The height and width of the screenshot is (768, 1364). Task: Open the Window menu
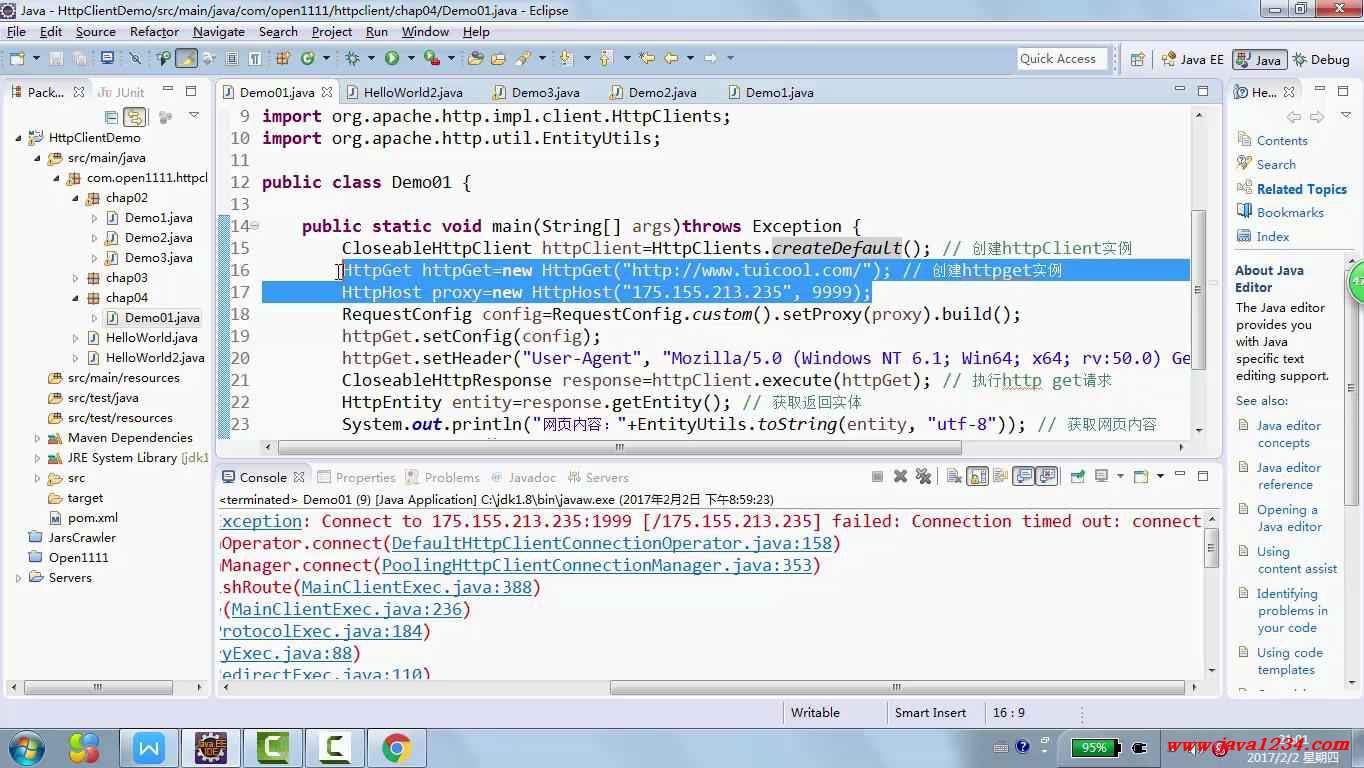pos(425,32)
